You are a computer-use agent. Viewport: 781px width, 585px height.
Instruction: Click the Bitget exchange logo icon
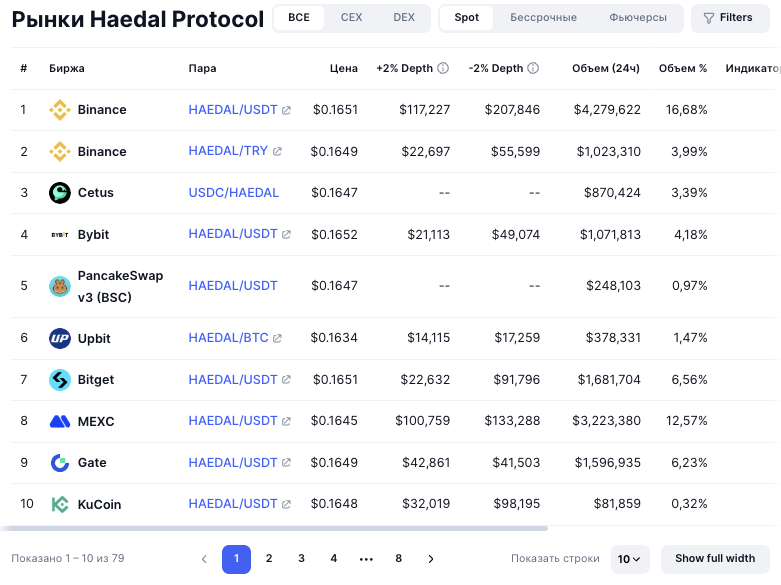[x=60, y=380]
